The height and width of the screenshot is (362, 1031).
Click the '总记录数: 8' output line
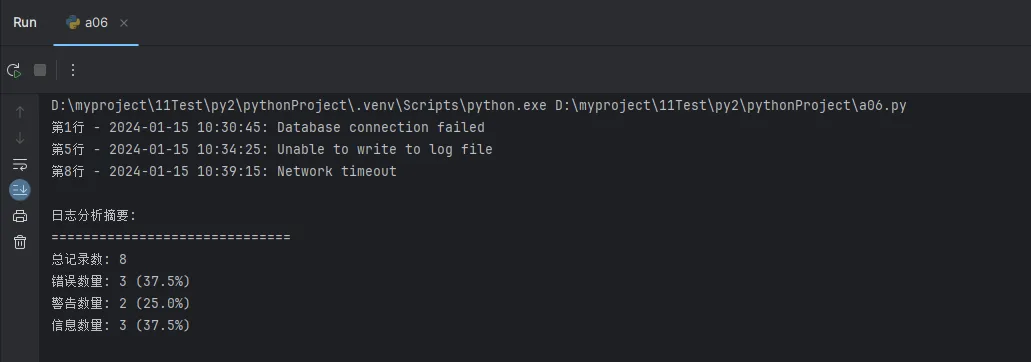[89, 259]
